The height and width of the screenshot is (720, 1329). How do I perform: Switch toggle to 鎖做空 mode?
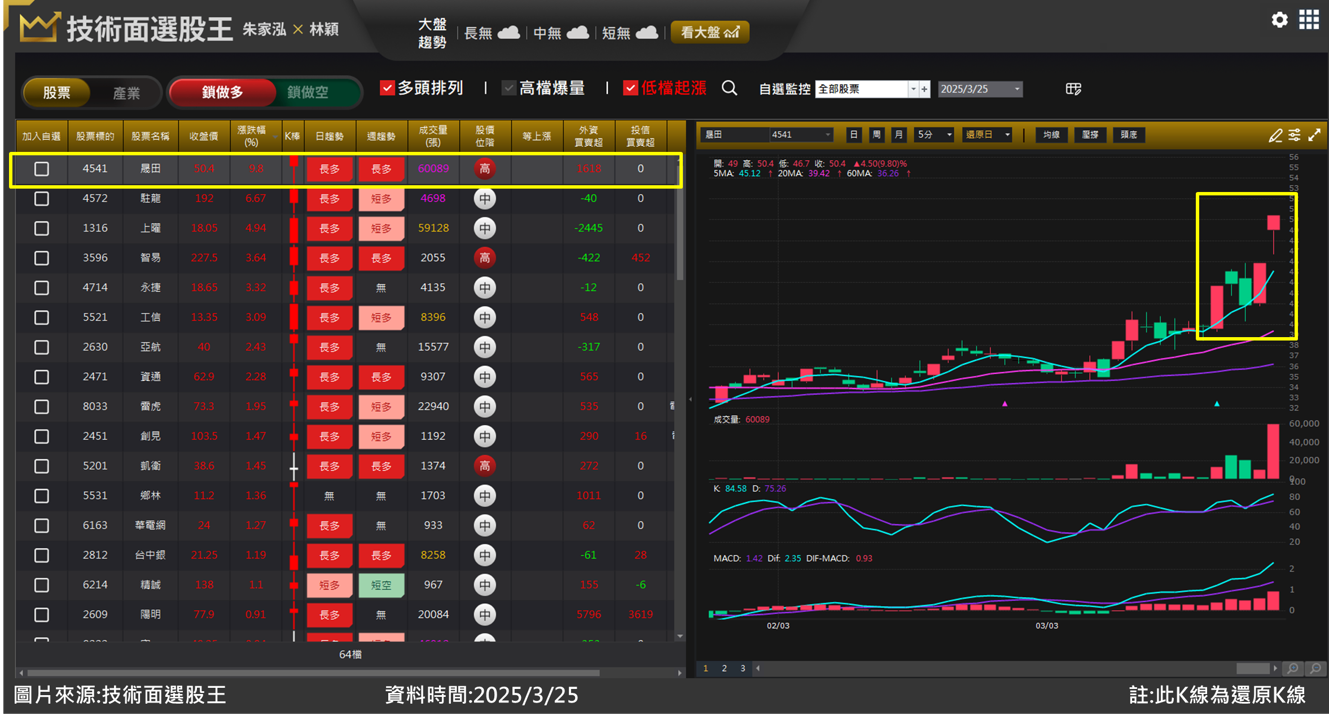point(307,92)
